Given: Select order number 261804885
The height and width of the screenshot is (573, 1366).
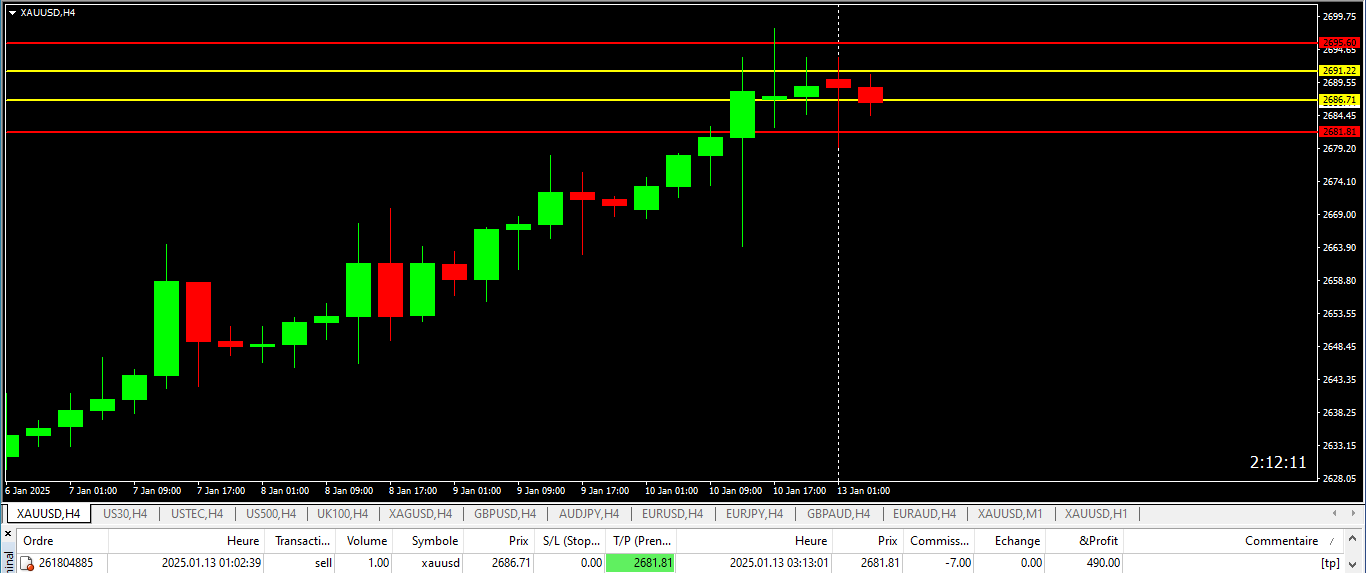Looking at the screenshot, I should point(66,563).
